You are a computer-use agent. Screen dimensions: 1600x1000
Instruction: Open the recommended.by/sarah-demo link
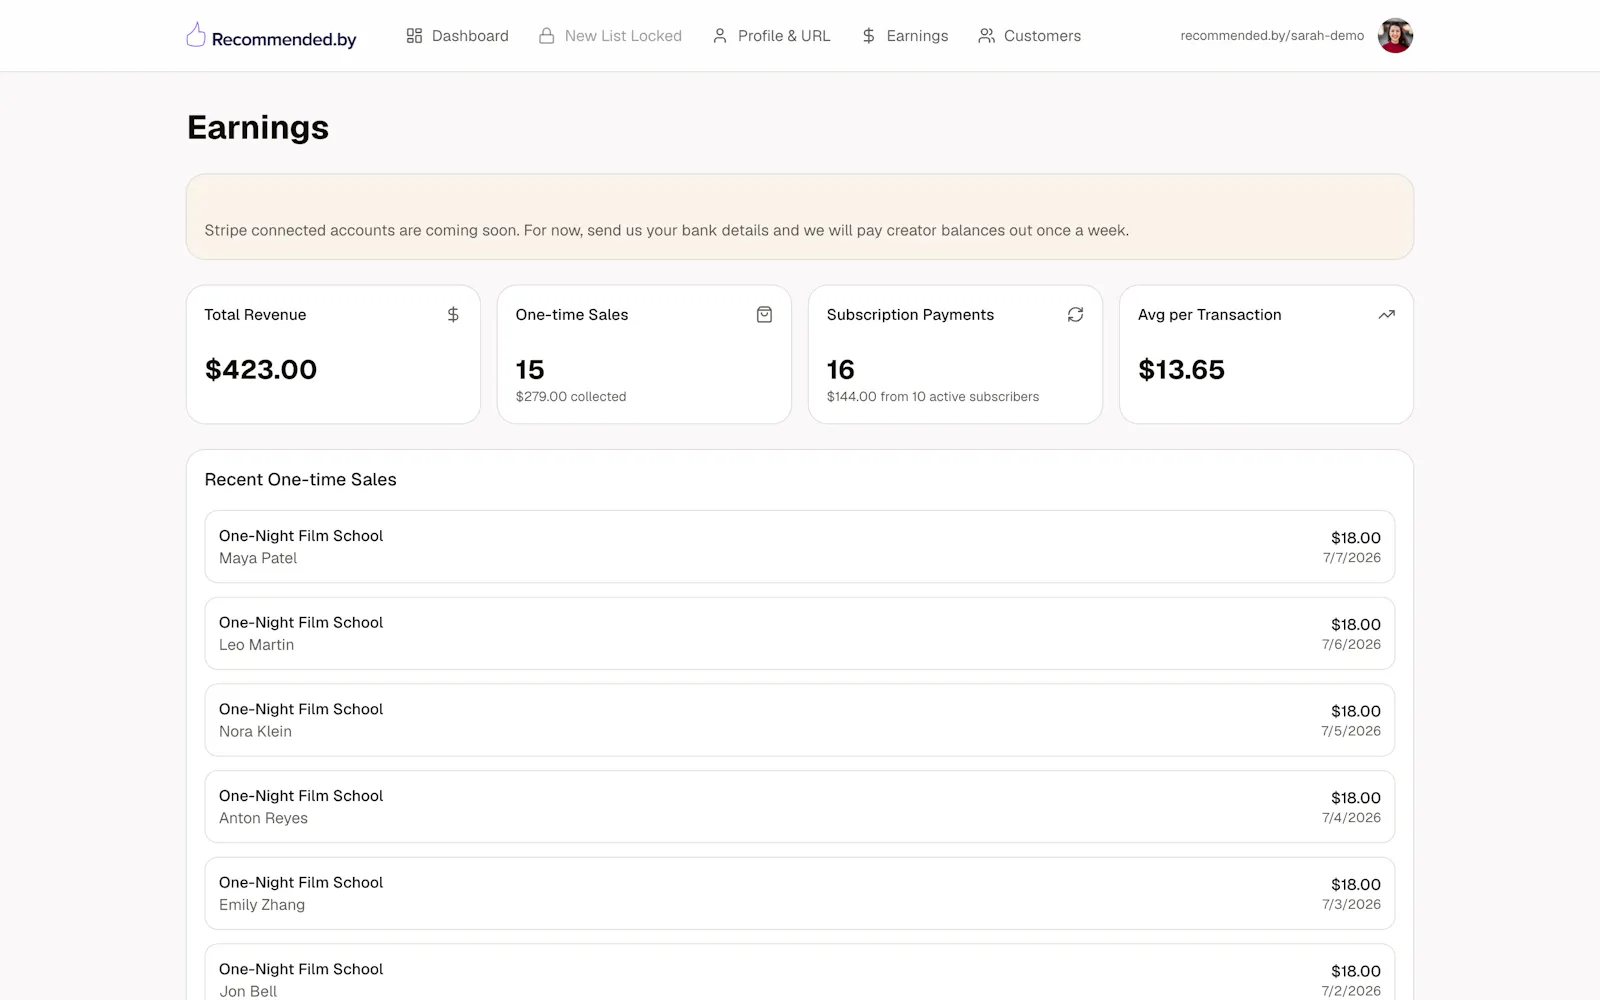[x=1272, y=36]
